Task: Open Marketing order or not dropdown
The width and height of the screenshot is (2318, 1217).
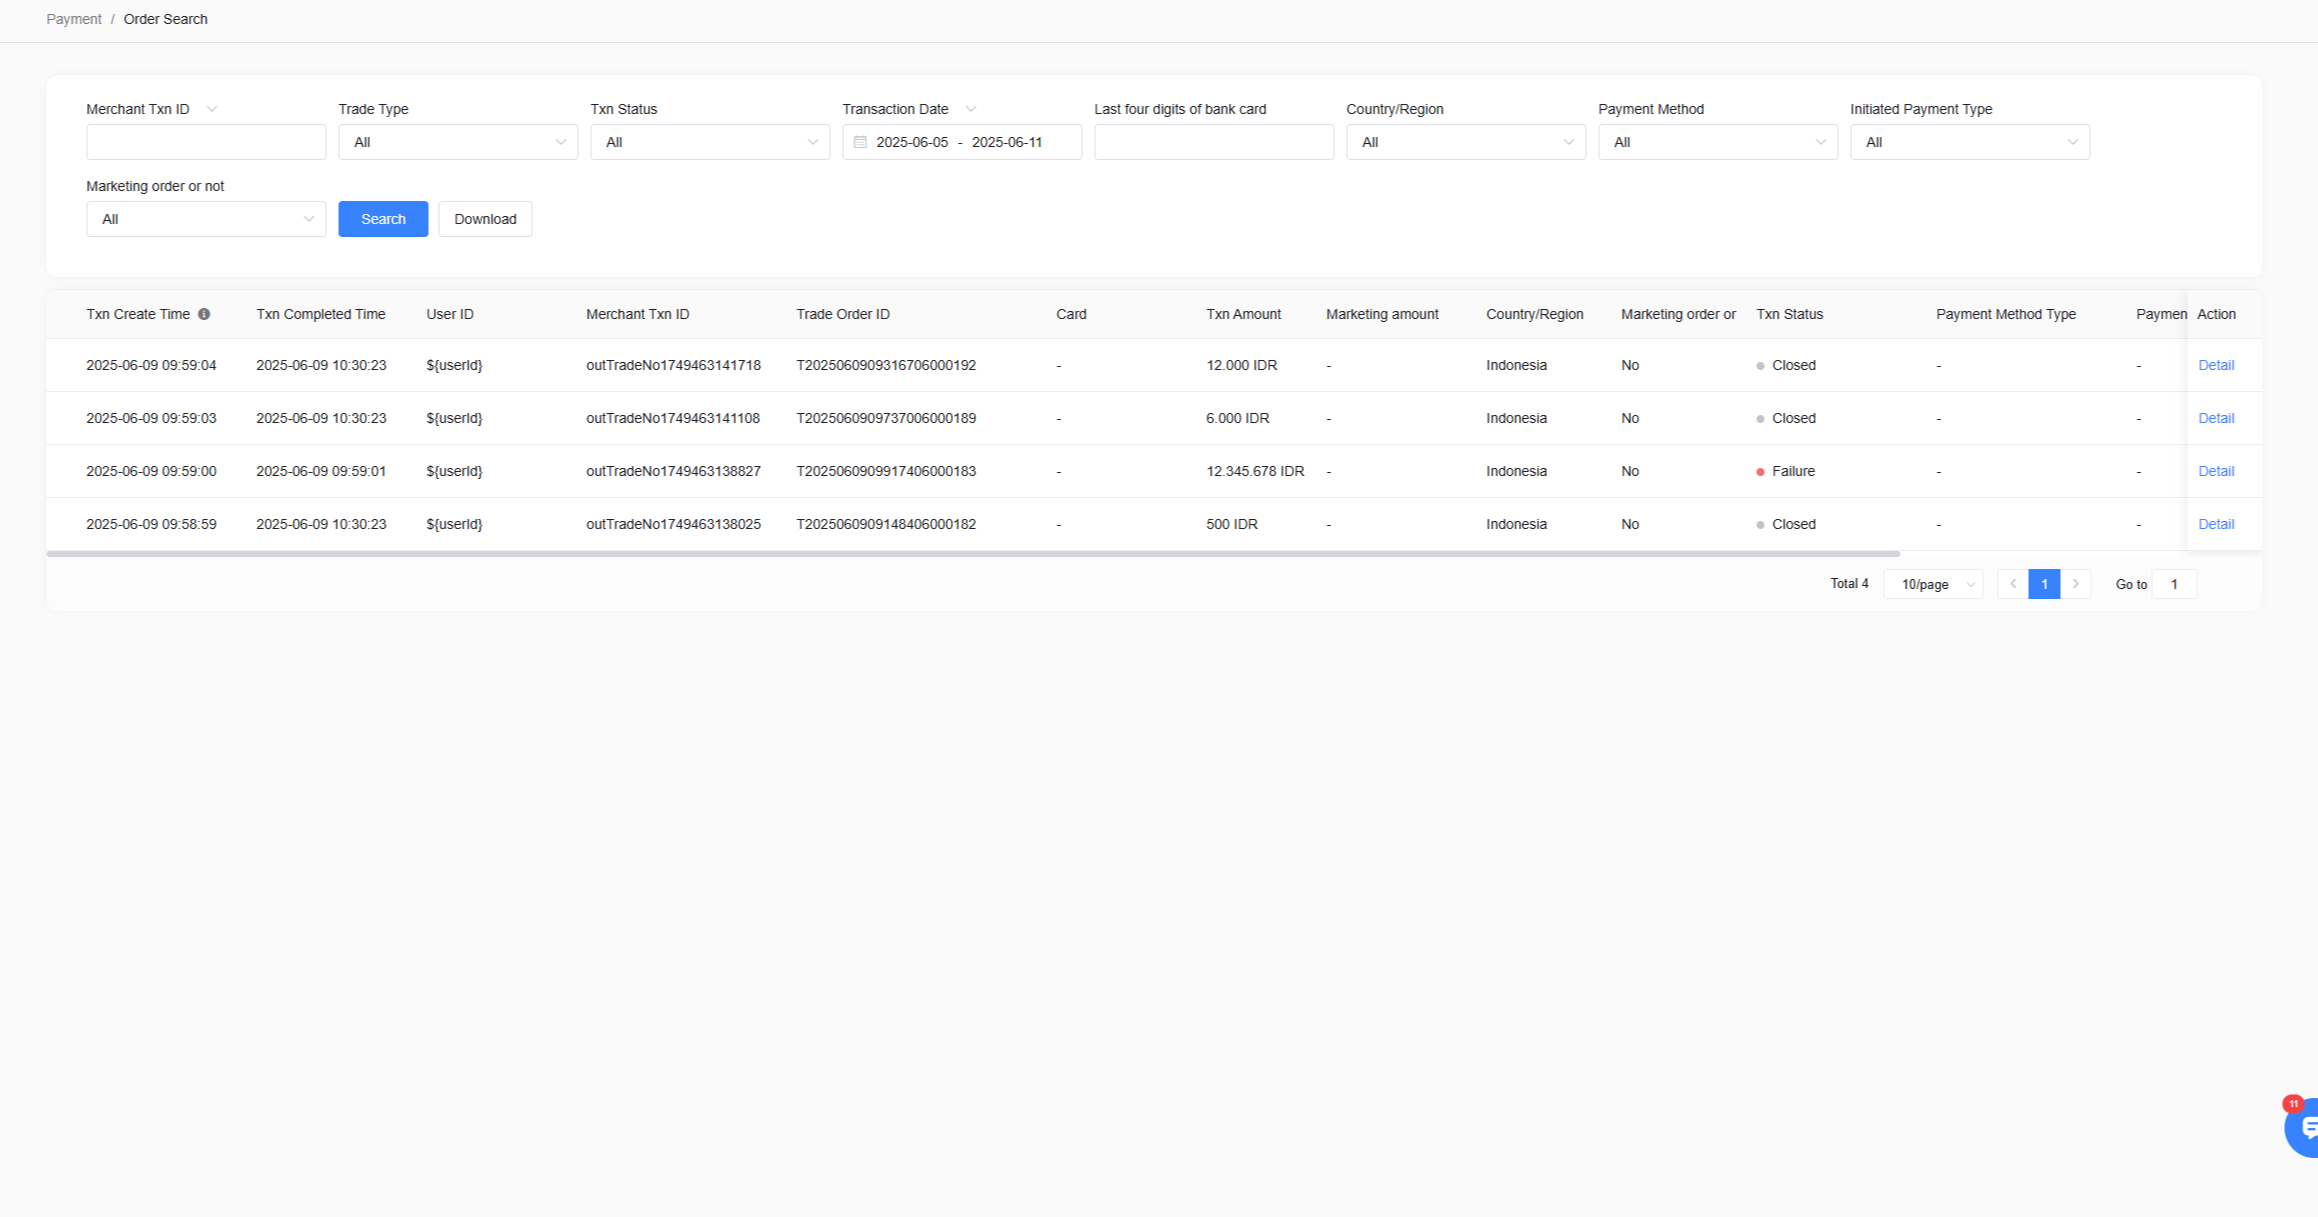Action: [x=206, y=219]
